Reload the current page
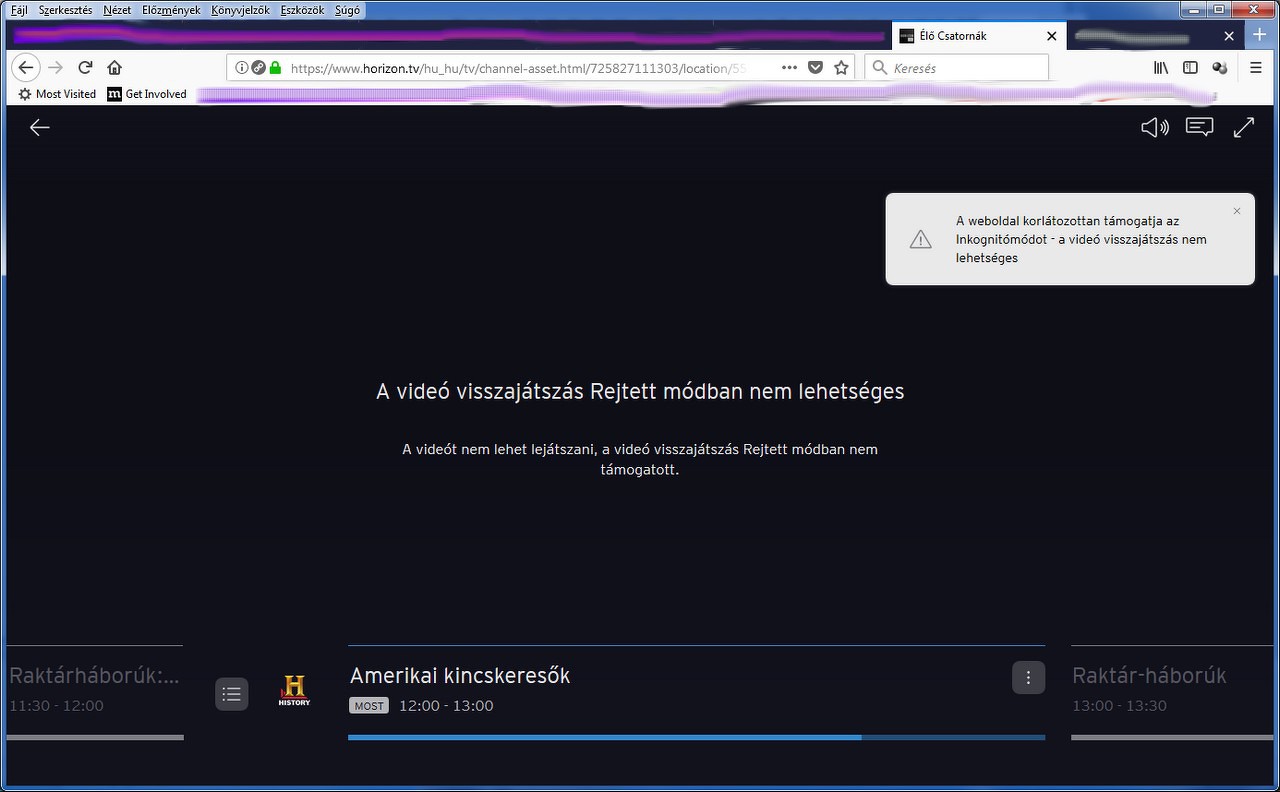This screenshot has height=792, width=1280. [x=85, y=67]
